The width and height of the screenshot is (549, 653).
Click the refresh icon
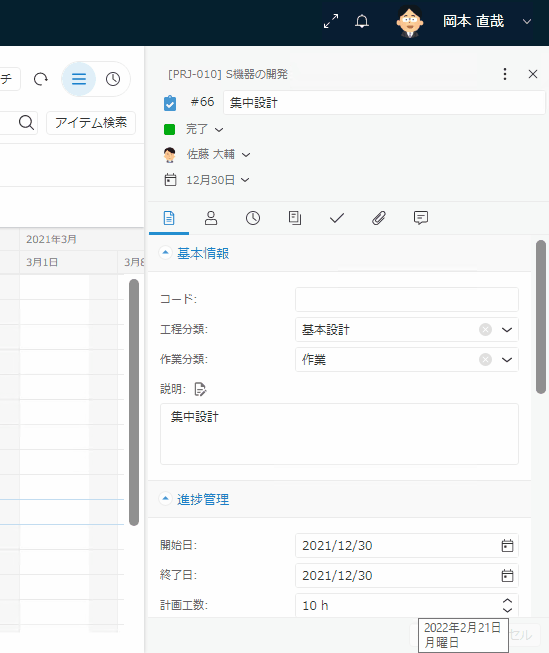40,79
